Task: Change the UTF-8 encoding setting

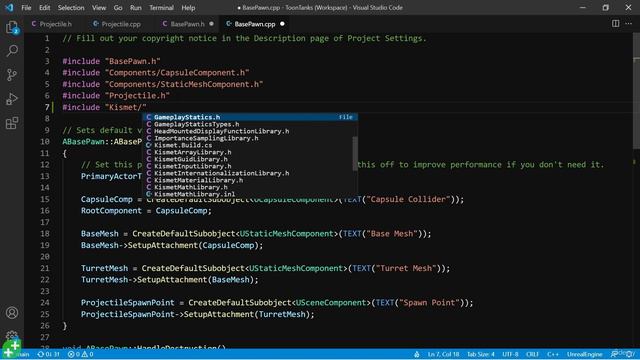Action: [510, 354]
